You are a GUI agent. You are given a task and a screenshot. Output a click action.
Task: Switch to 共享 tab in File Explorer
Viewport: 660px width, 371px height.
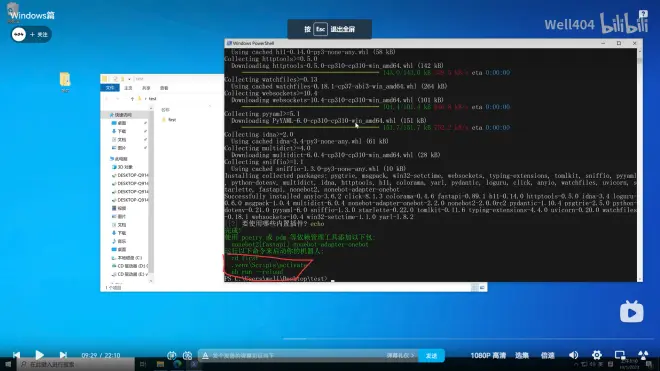[146, 88]
